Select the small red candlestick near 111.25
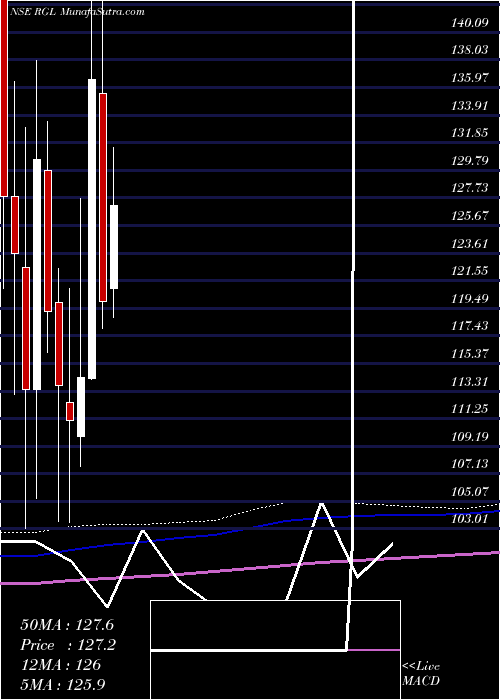 70,411
